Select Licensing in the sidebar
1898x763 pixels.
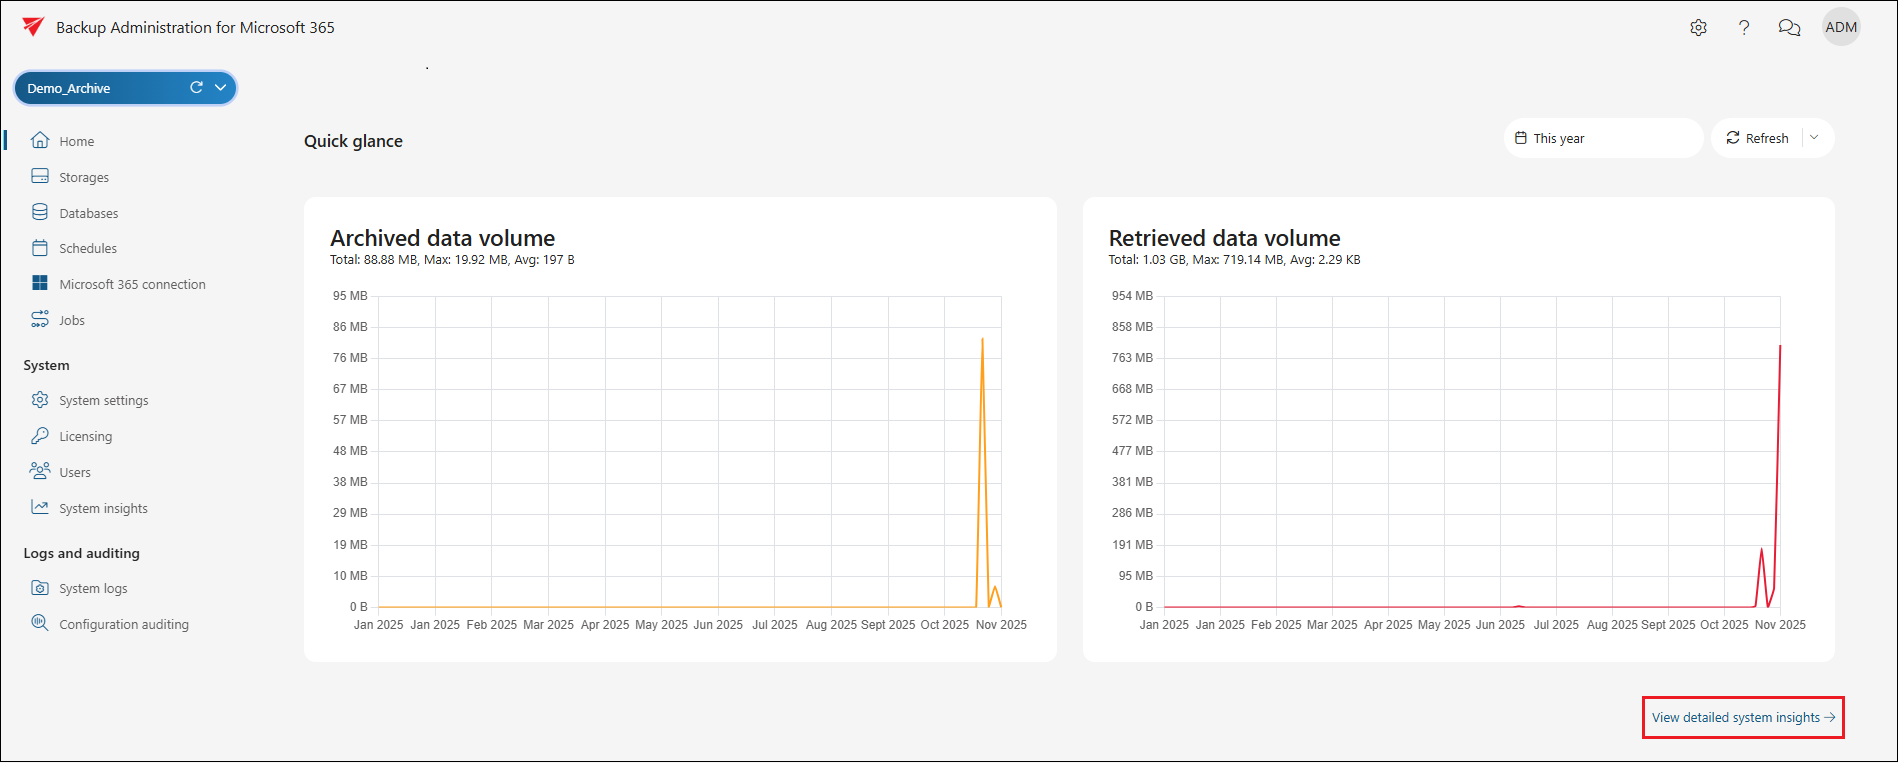point(85,436)
